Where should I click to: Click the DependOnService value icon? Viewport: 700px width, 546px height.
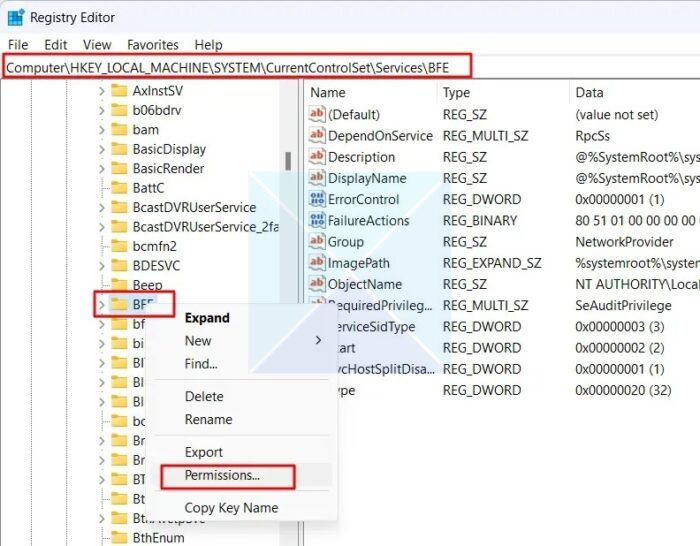click(x=317, y=135)
